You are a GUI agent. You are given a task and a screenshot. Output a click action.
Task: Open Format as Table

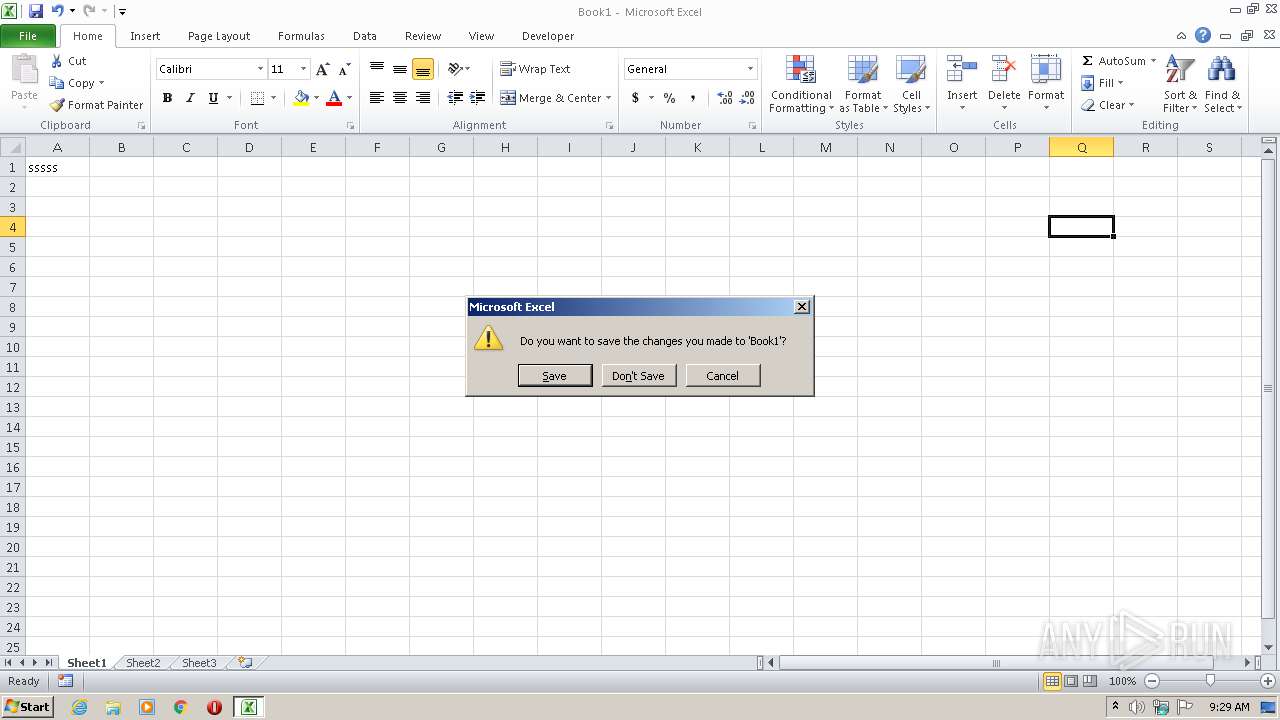coord(863,84)
